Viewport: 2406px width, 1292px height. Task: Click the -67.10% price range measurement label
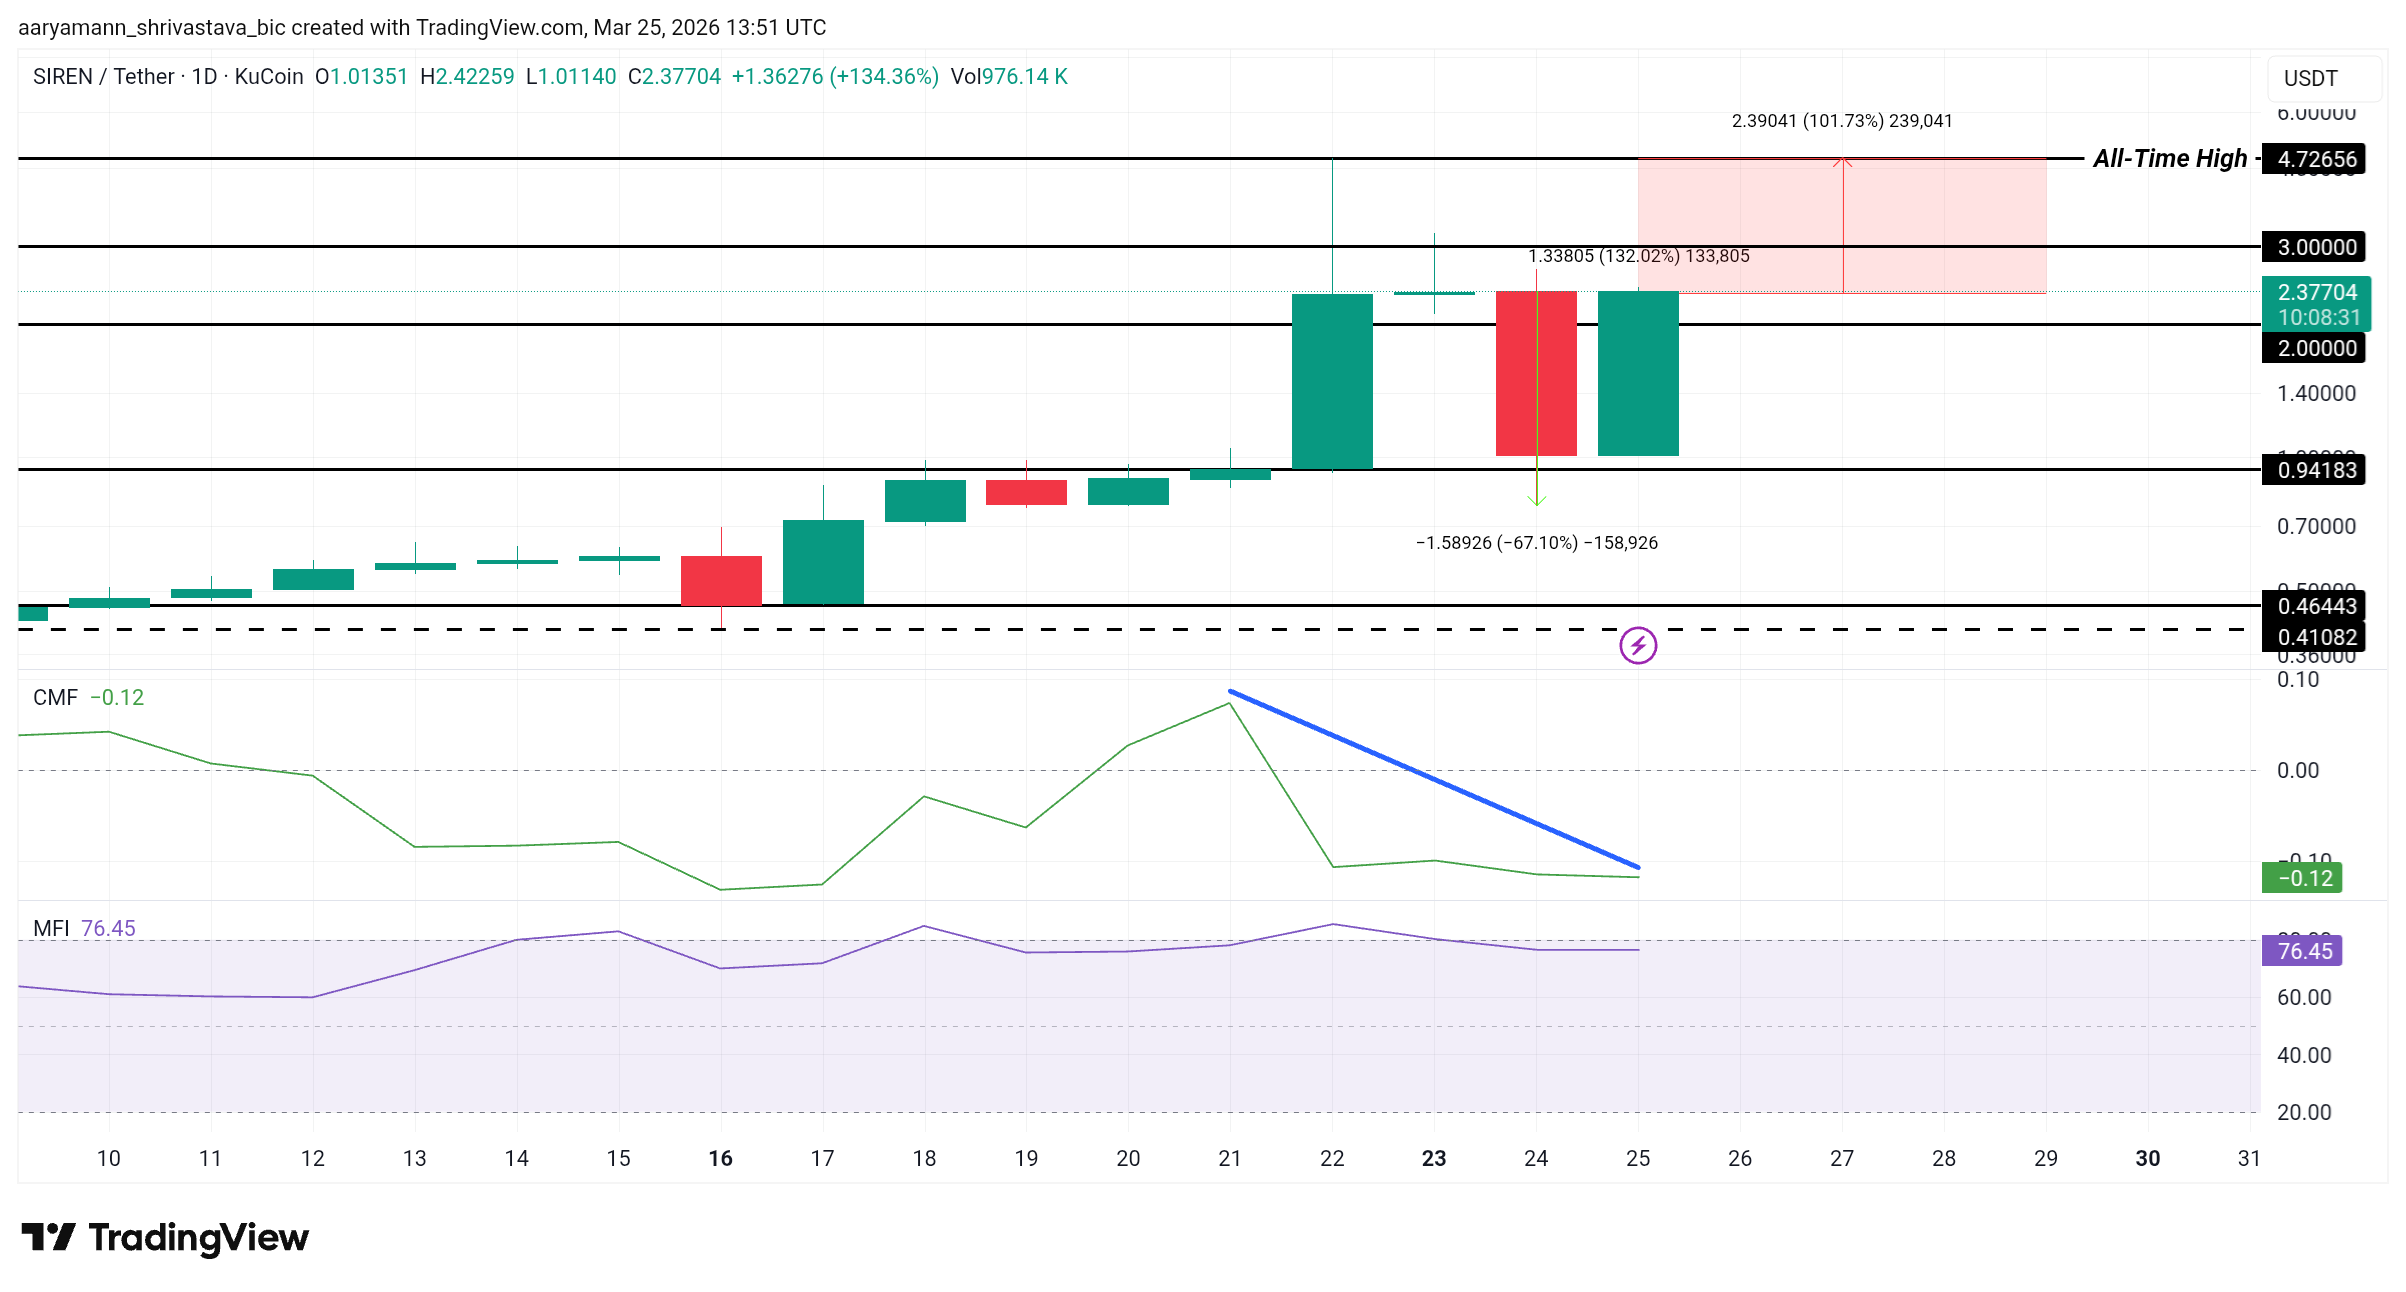[x=1536, y=543]
